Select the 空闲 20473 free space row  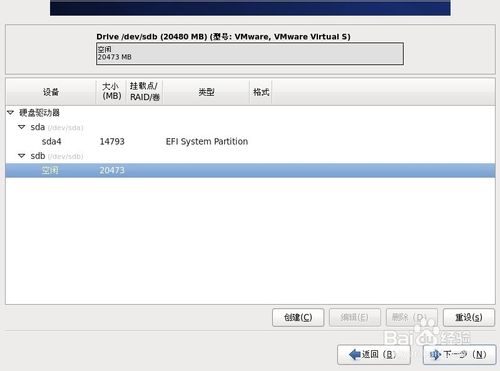tap(250, 170)
